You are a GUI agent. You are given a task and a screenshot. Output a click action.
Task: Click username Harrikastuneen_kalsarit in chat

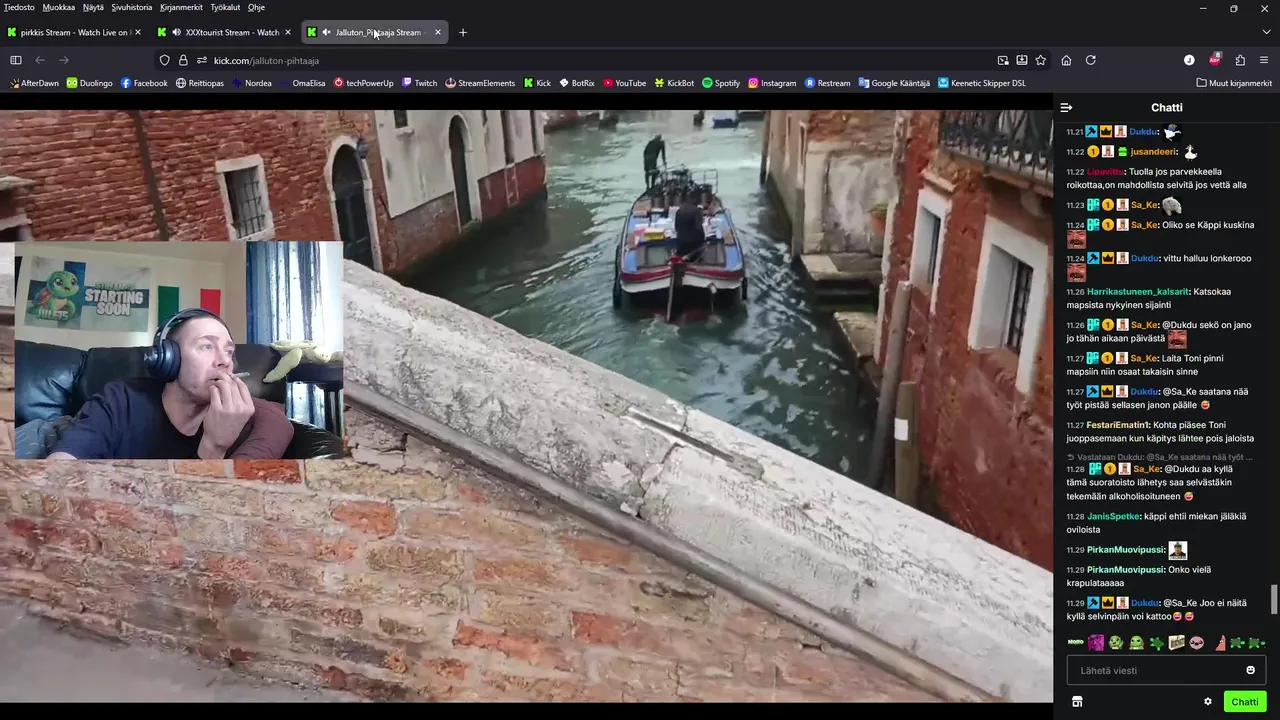[x=1138, y=292]
